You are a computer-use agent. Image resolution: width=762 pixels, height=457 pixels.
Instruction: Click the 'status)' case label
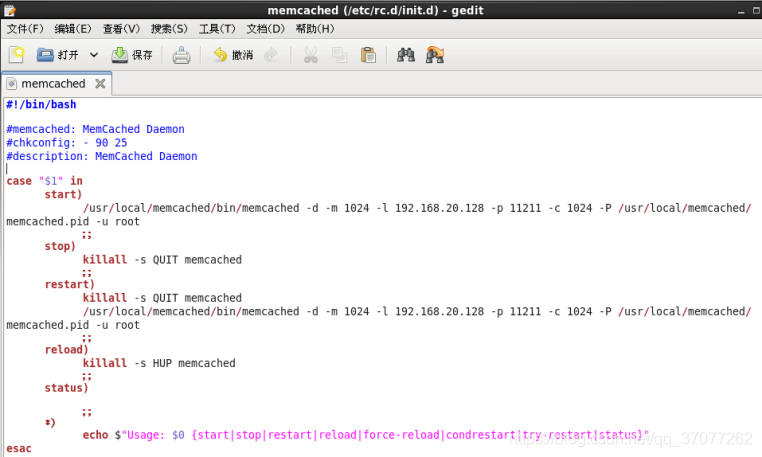click(67, 388)
